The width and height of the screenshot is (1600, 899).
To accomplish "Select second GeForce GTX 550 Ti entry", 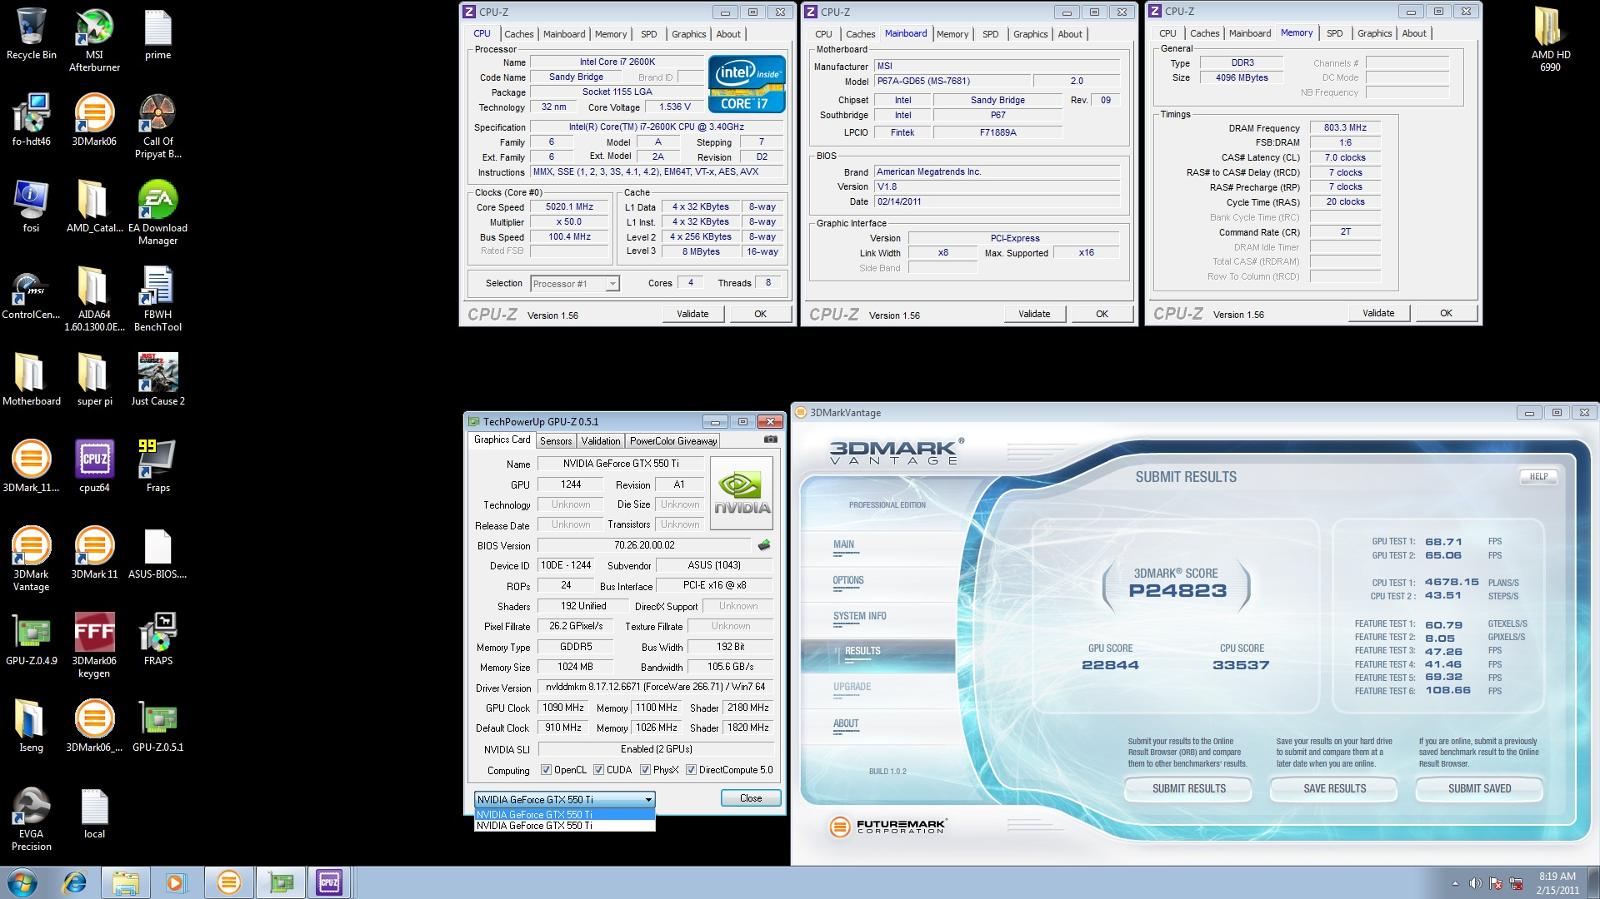I will pos(564,826).
